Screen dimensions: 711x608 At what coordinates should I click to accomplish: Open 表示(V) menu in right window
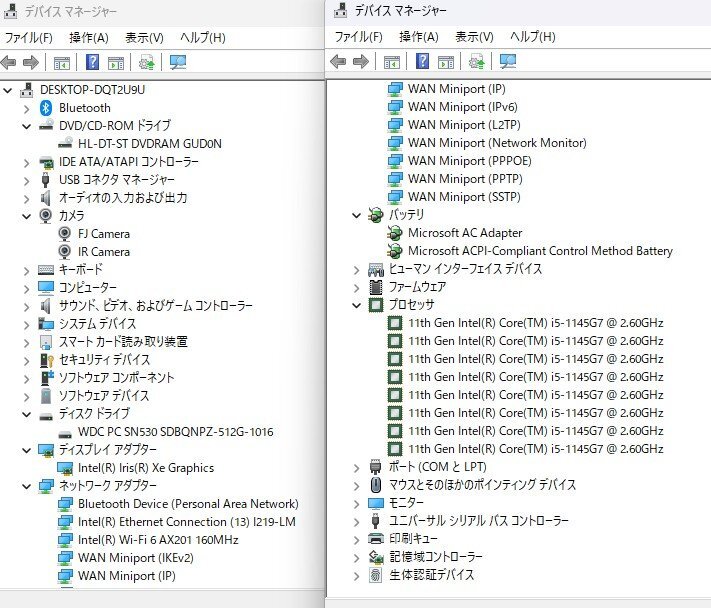(x=474, y=37)
